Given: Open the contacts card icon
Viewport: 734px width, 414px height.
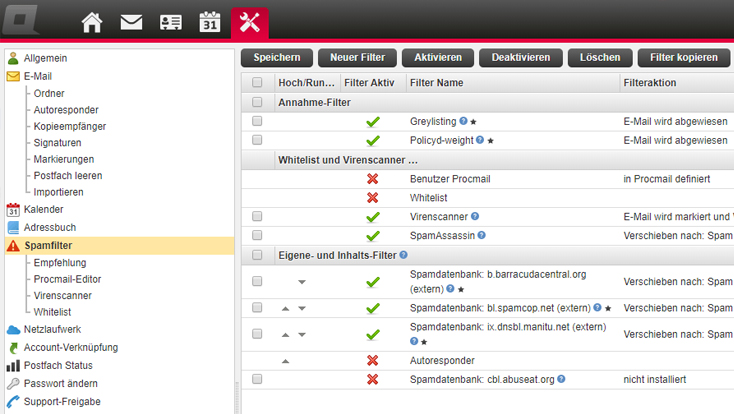Looking at the screenshot, I should (x=170, y=22).
